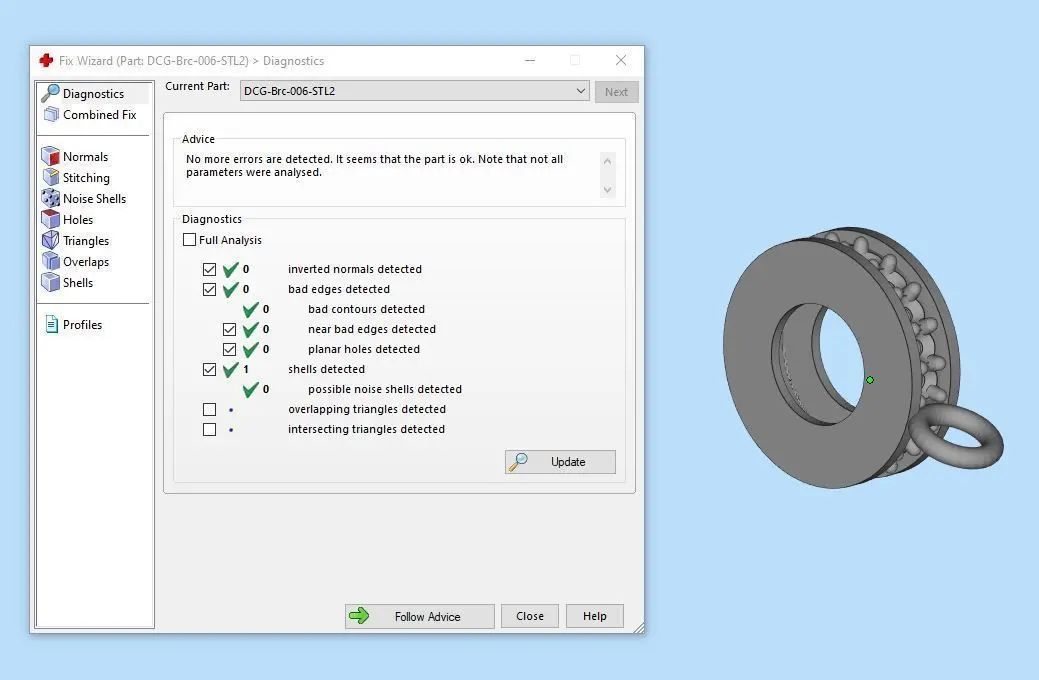Click green checkmark beside inverted normals detected
The height and width of the screenshot is (680, 1039).
click(x=231, y=269)
